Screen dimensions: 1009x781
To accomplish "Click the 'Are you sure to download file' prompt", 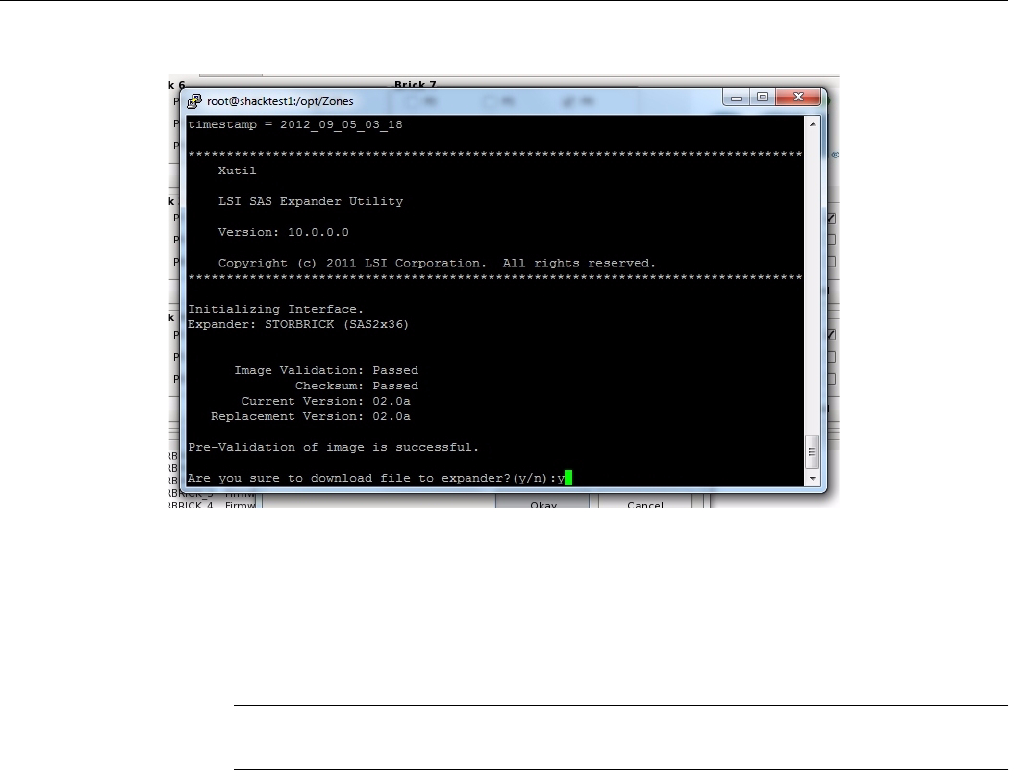I will click(x=376, y=479).
